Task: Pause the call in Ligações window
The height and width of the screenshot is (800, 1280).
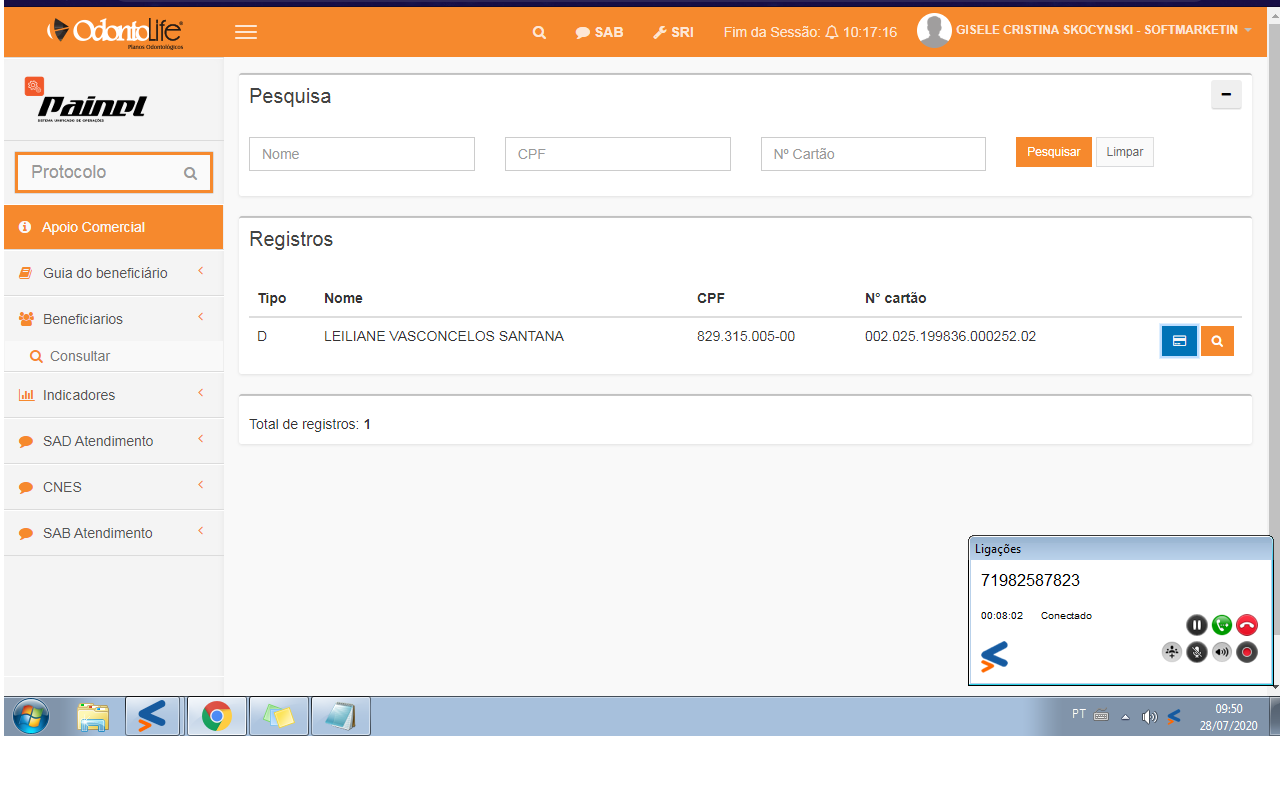Action: (x=1197, y=625)
